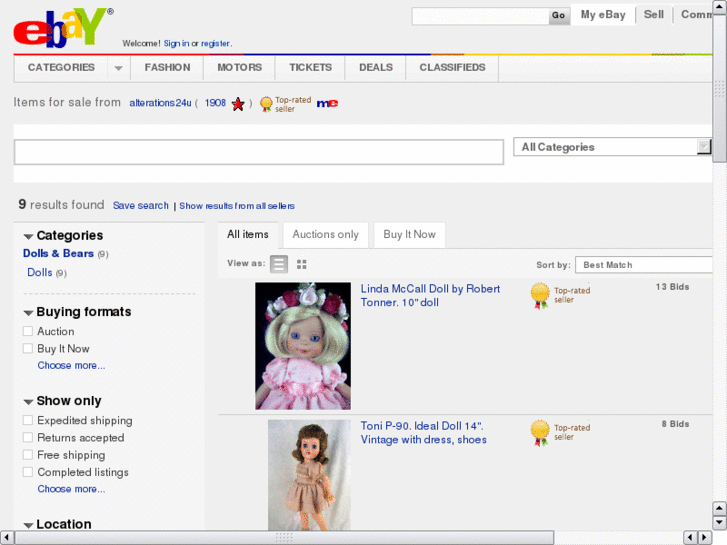Check the Auction buying format

point(28,331)
